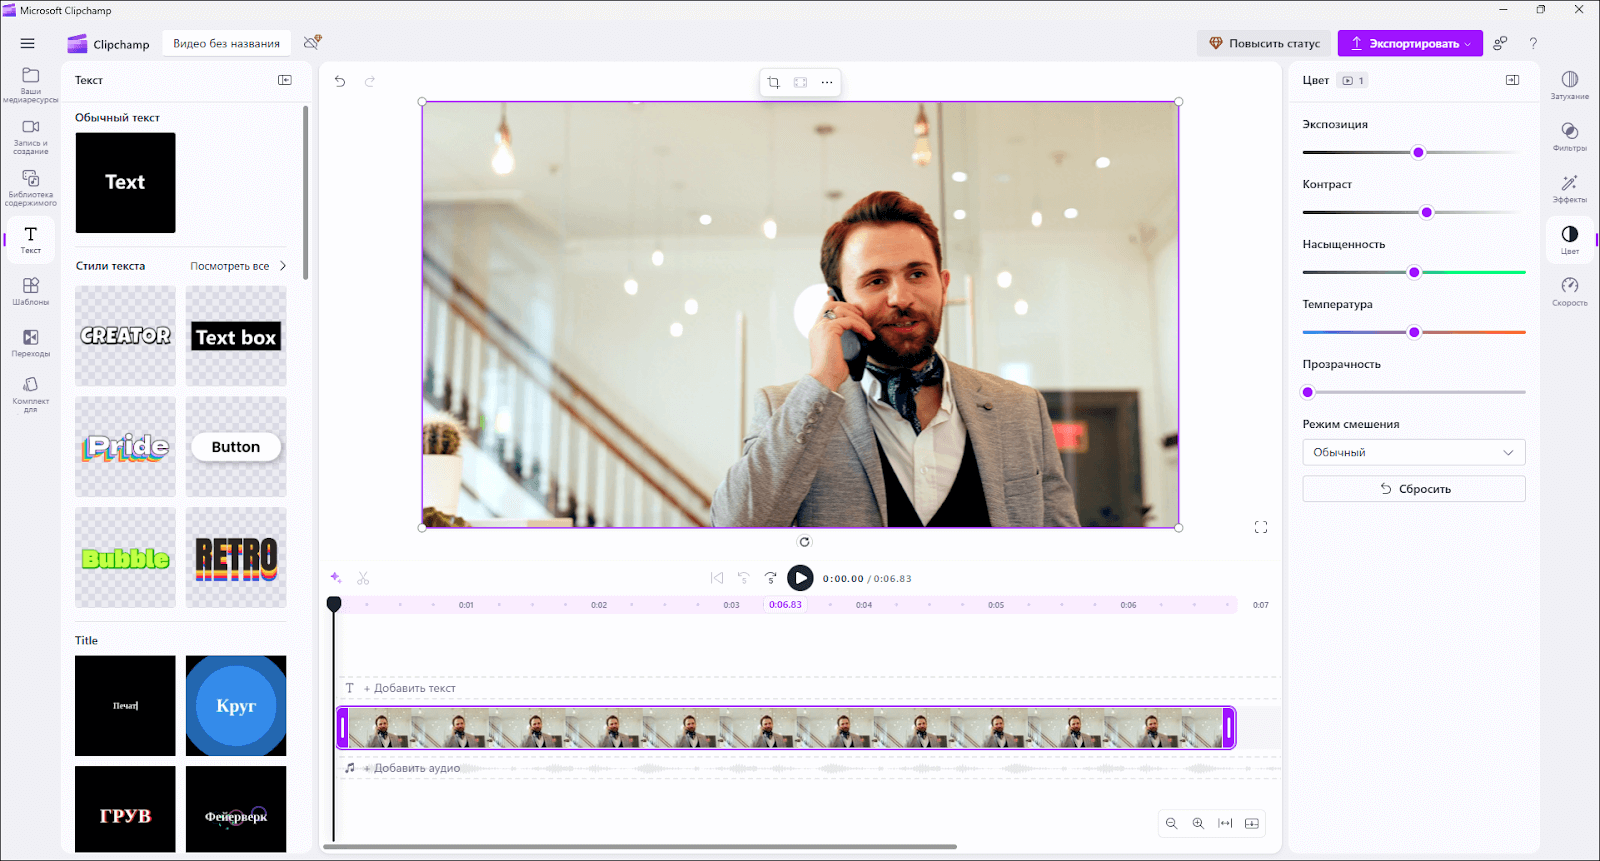
Task: Click the 0:06.83 timeline marker
Action: tap(785, 605)
